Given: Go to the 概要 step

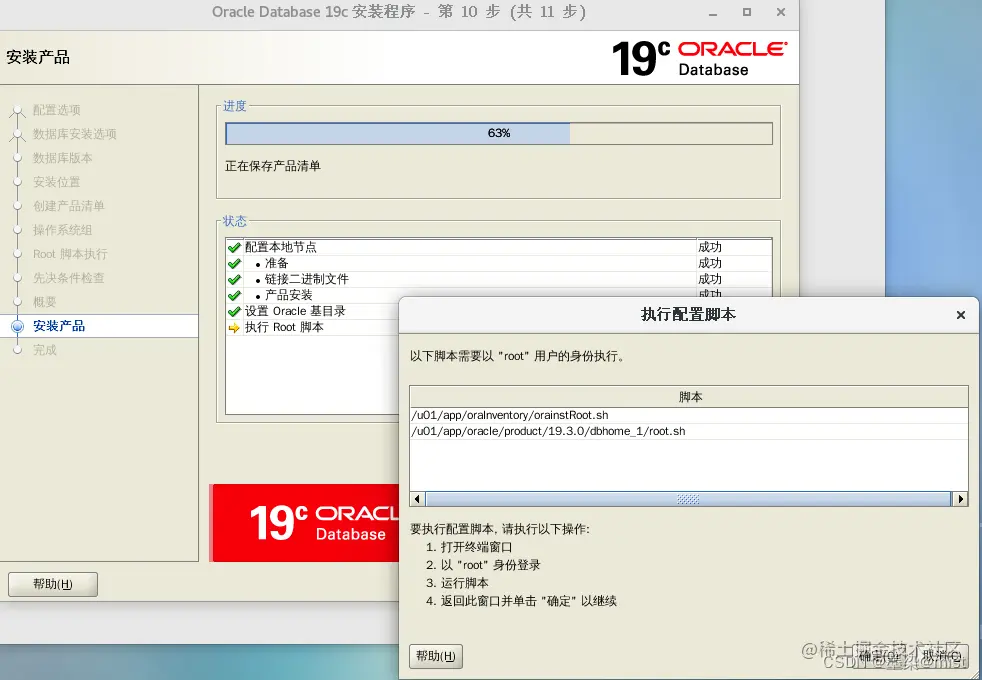Looking at the screenshot, I should coord(44,302).
